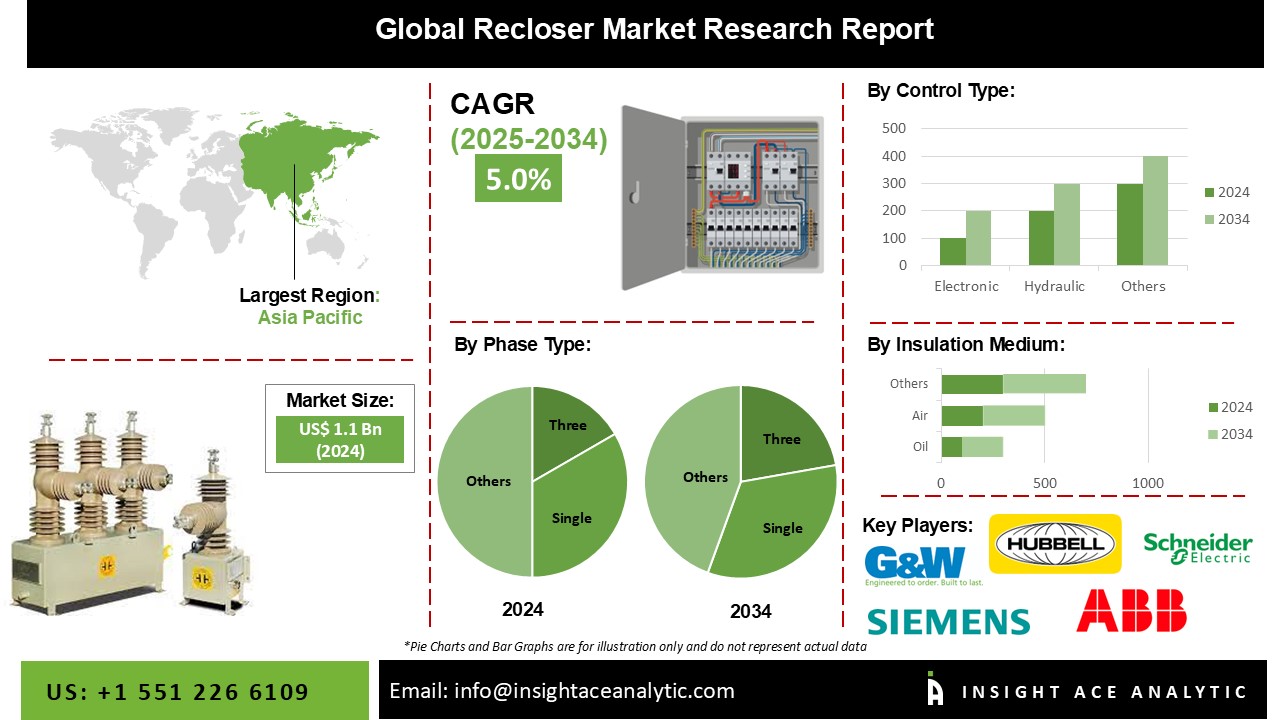Click the Electronic 2024 bar
1280x720 pixels.
953,252
